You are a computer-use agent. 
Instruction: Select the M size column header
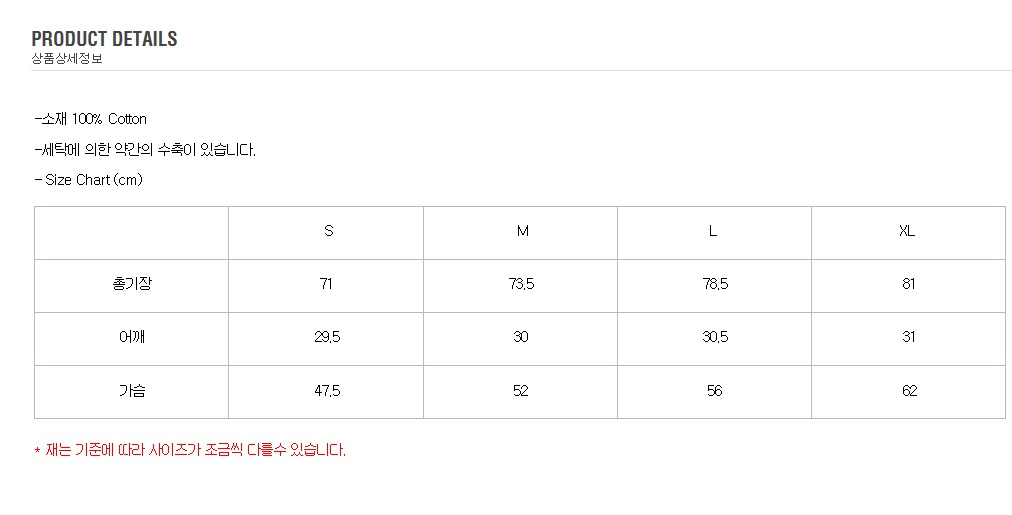522,231
